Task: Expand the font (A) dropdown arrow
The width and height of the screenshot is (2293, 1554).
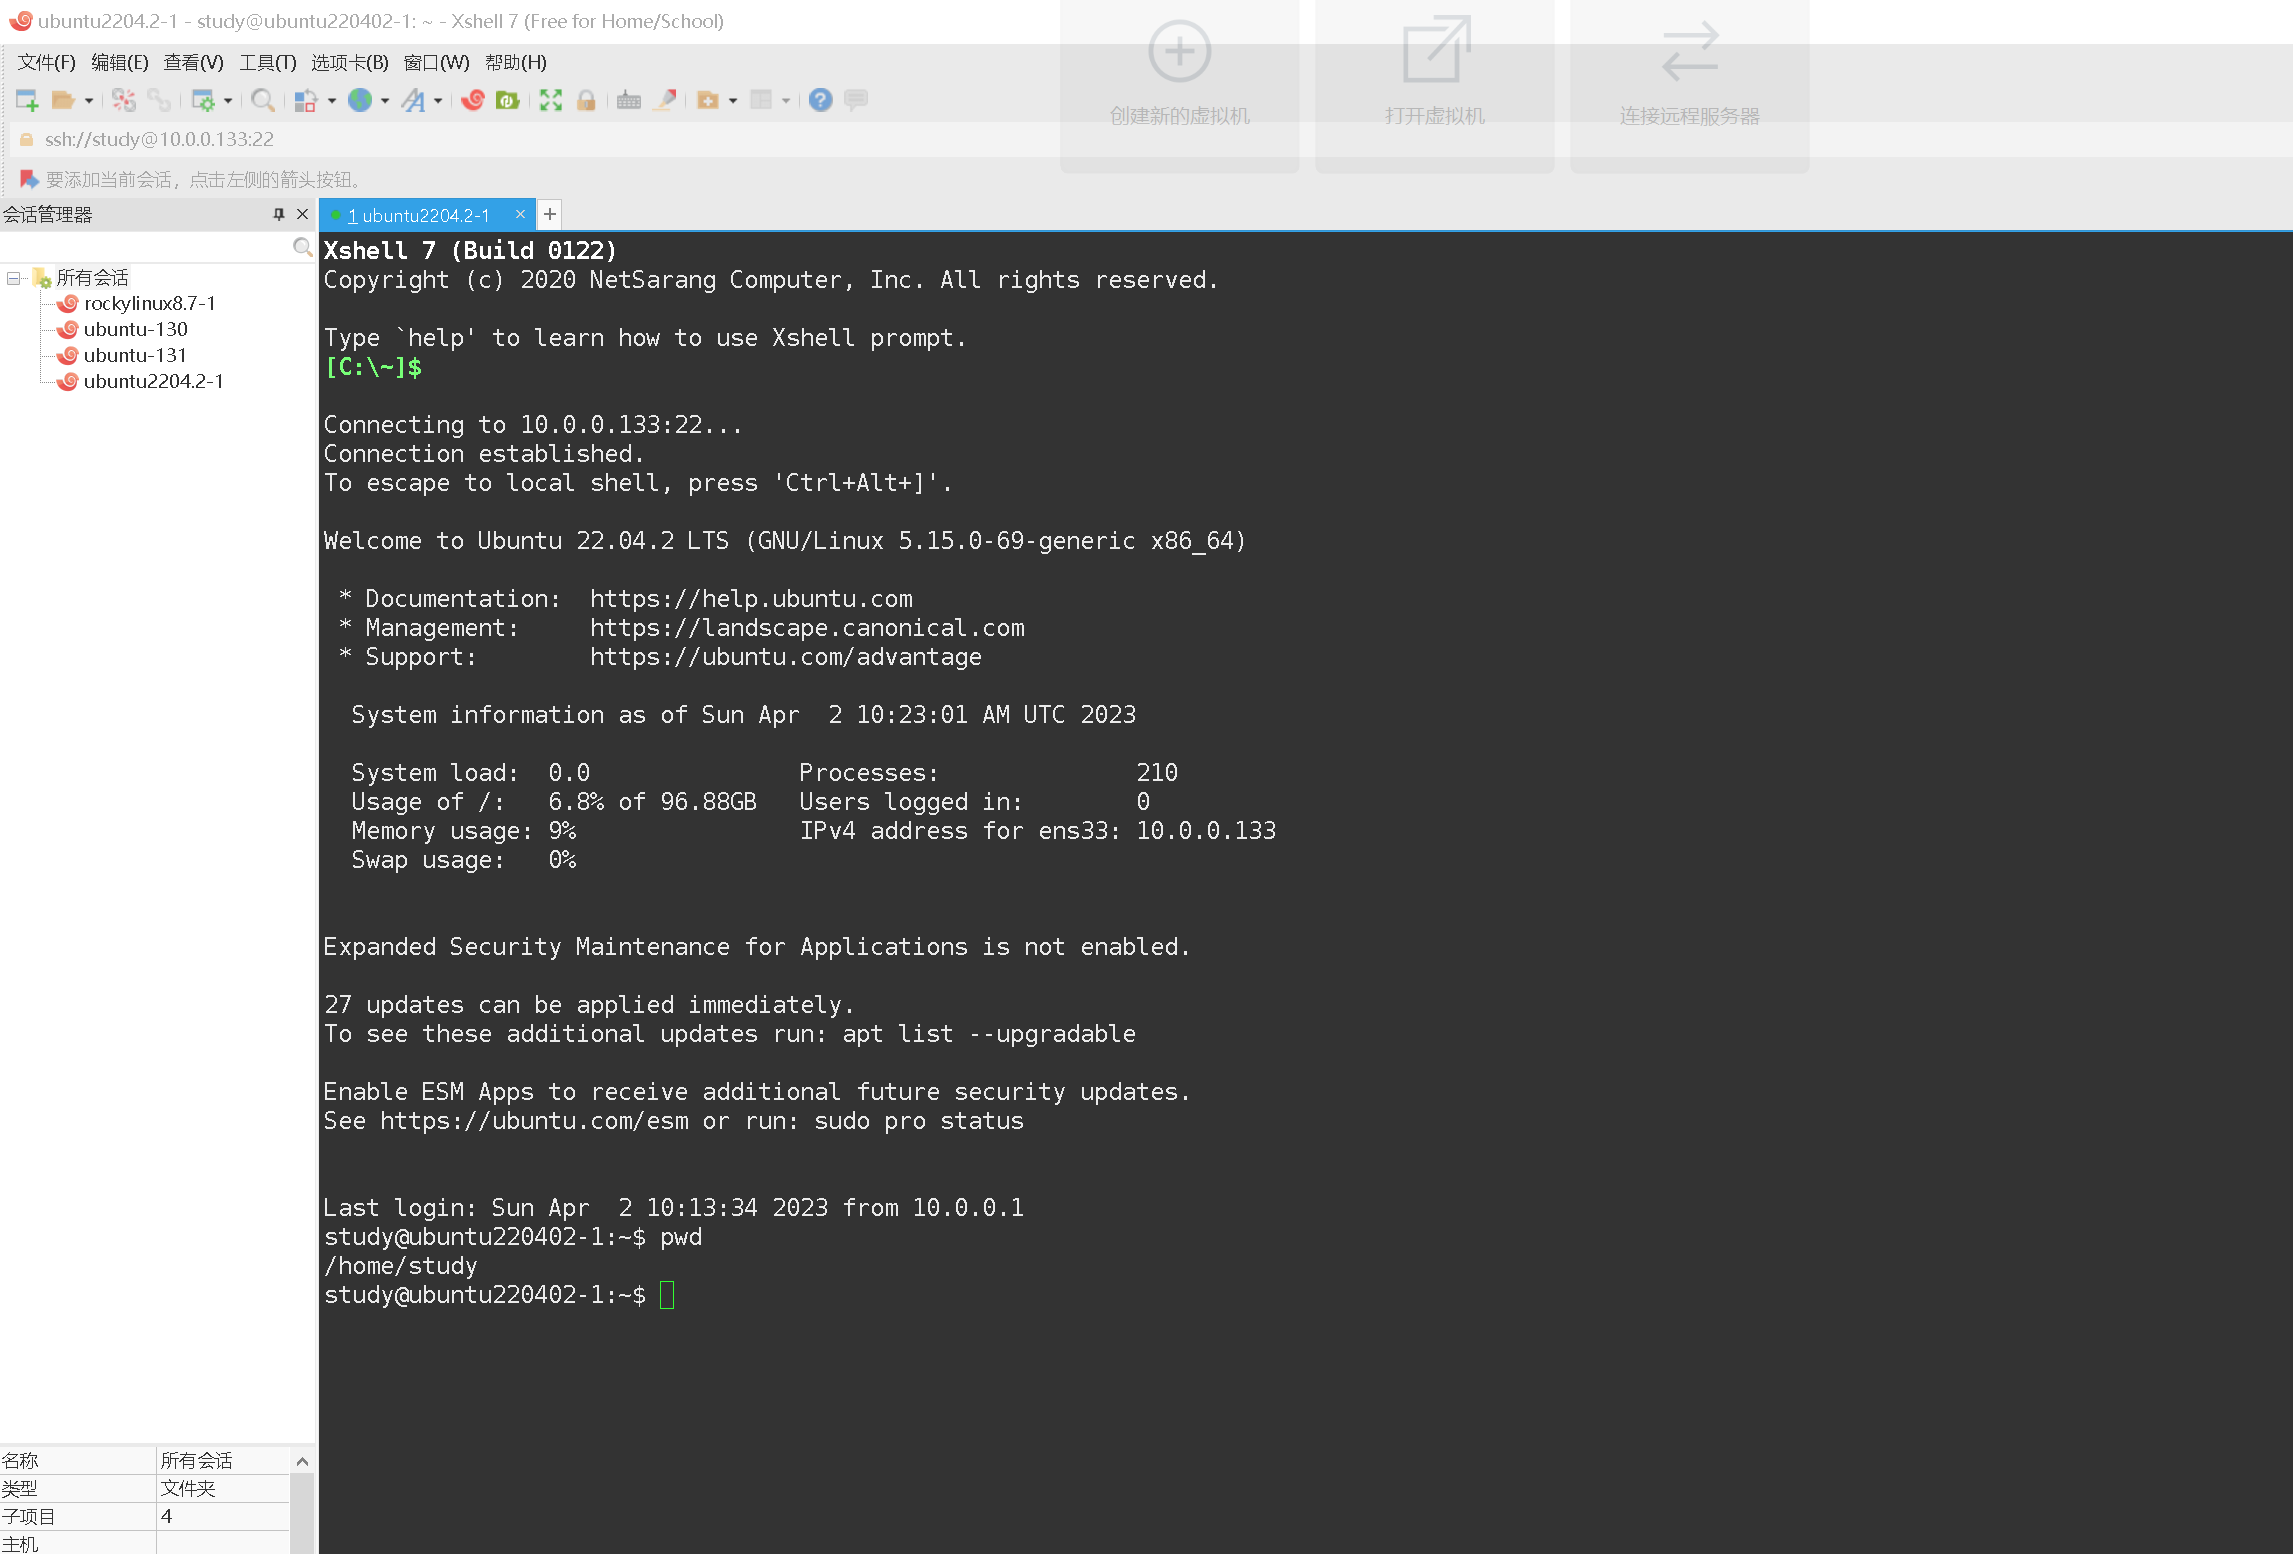Action: point(438,101)
